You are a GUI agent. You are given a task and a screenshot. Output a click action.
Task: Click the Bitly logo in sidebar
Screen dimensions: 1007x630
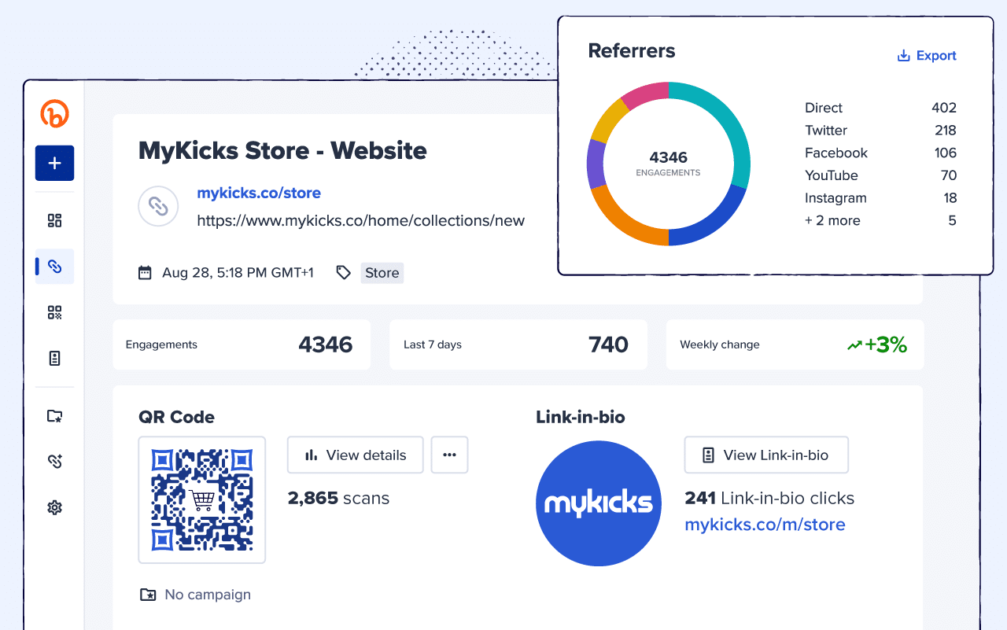pos(55,114)
